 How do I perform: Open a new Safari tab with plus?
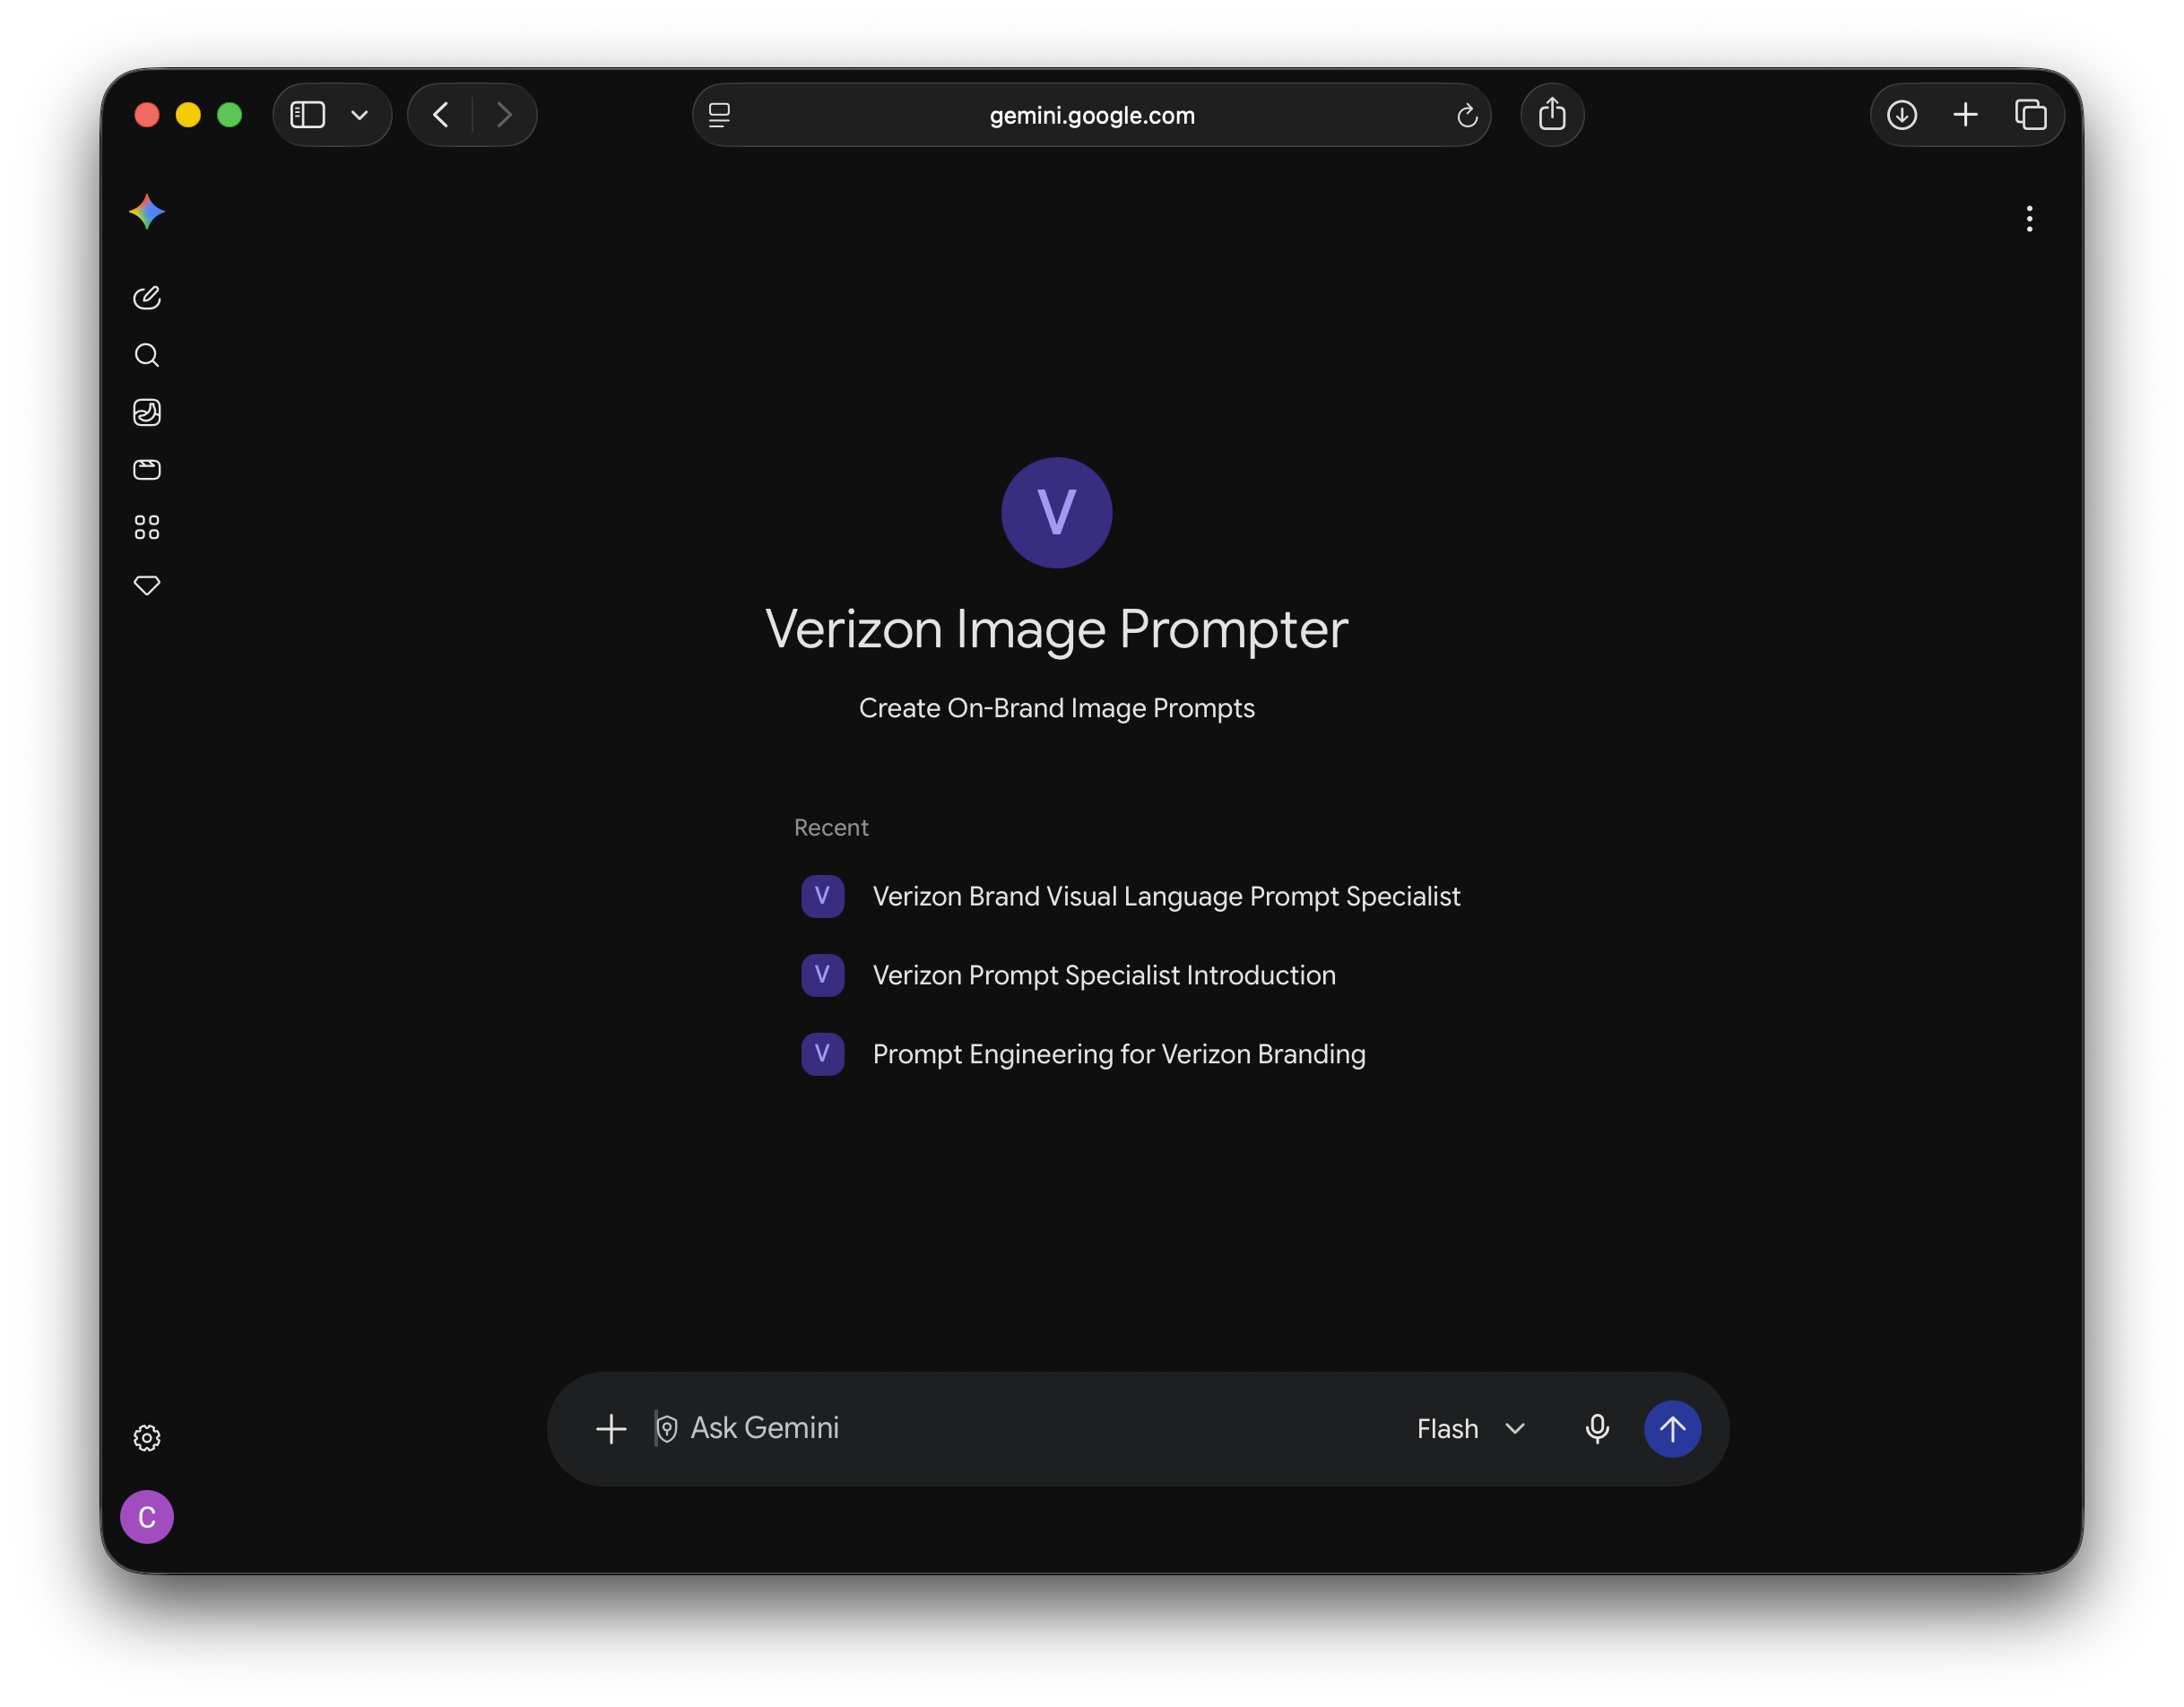click(1965, 115)
